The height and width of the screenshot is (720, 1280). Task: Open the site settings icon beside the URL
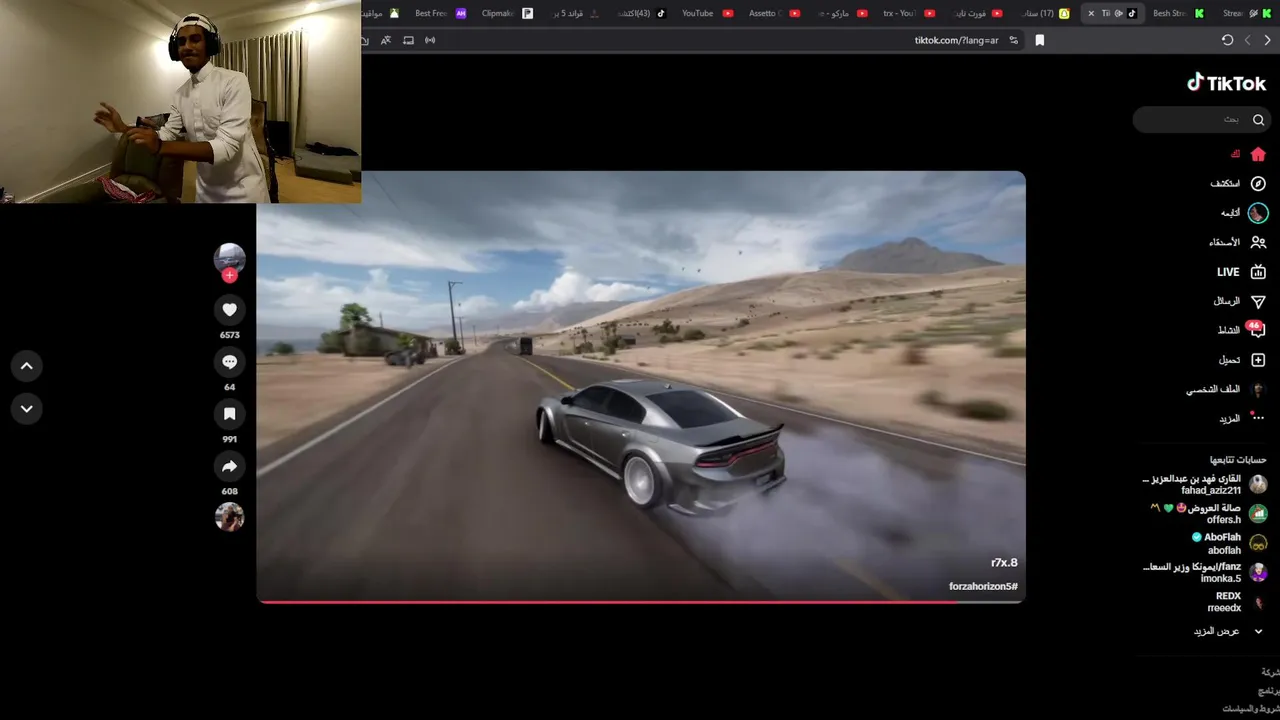point(1014,40)
